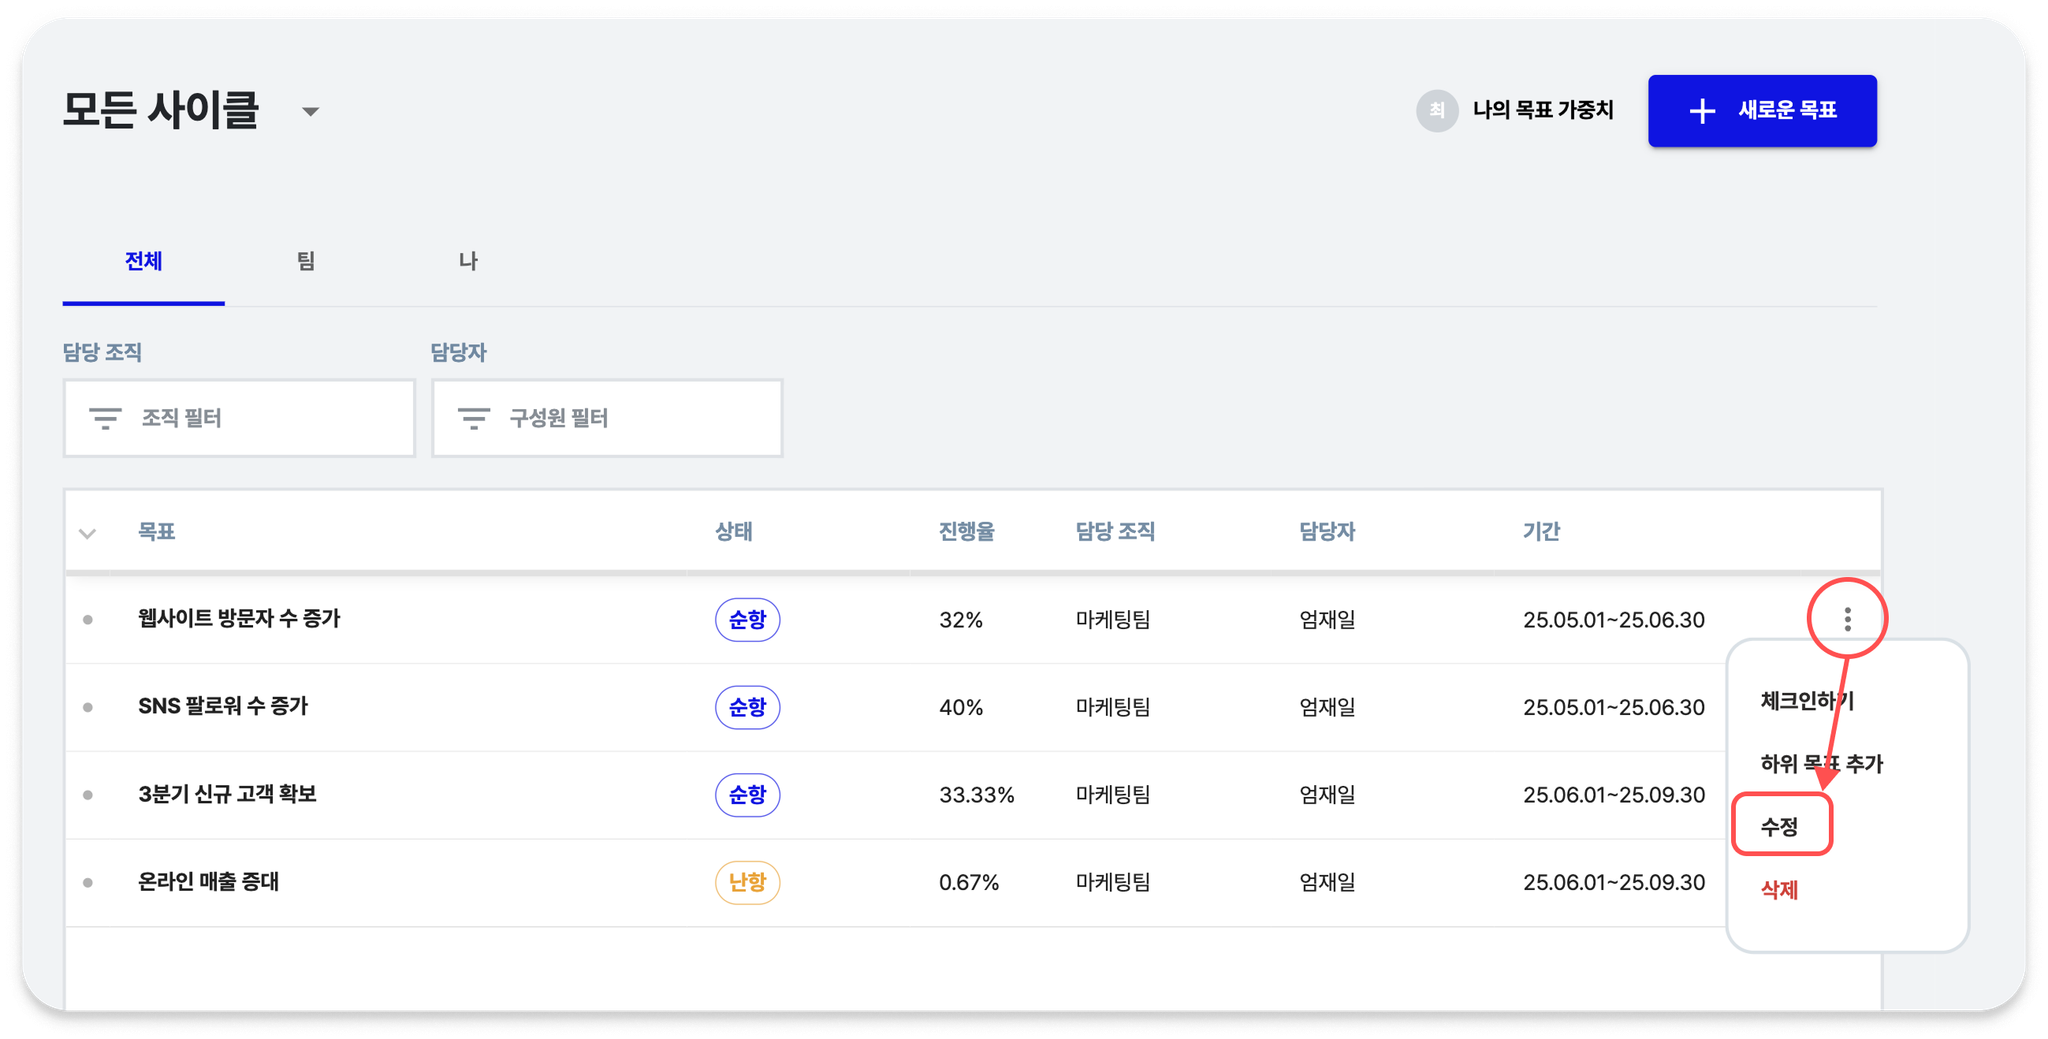Click the 난항 badge for 온라인 매출 증대
2048x1039 pixels.
tap(747, 882)
